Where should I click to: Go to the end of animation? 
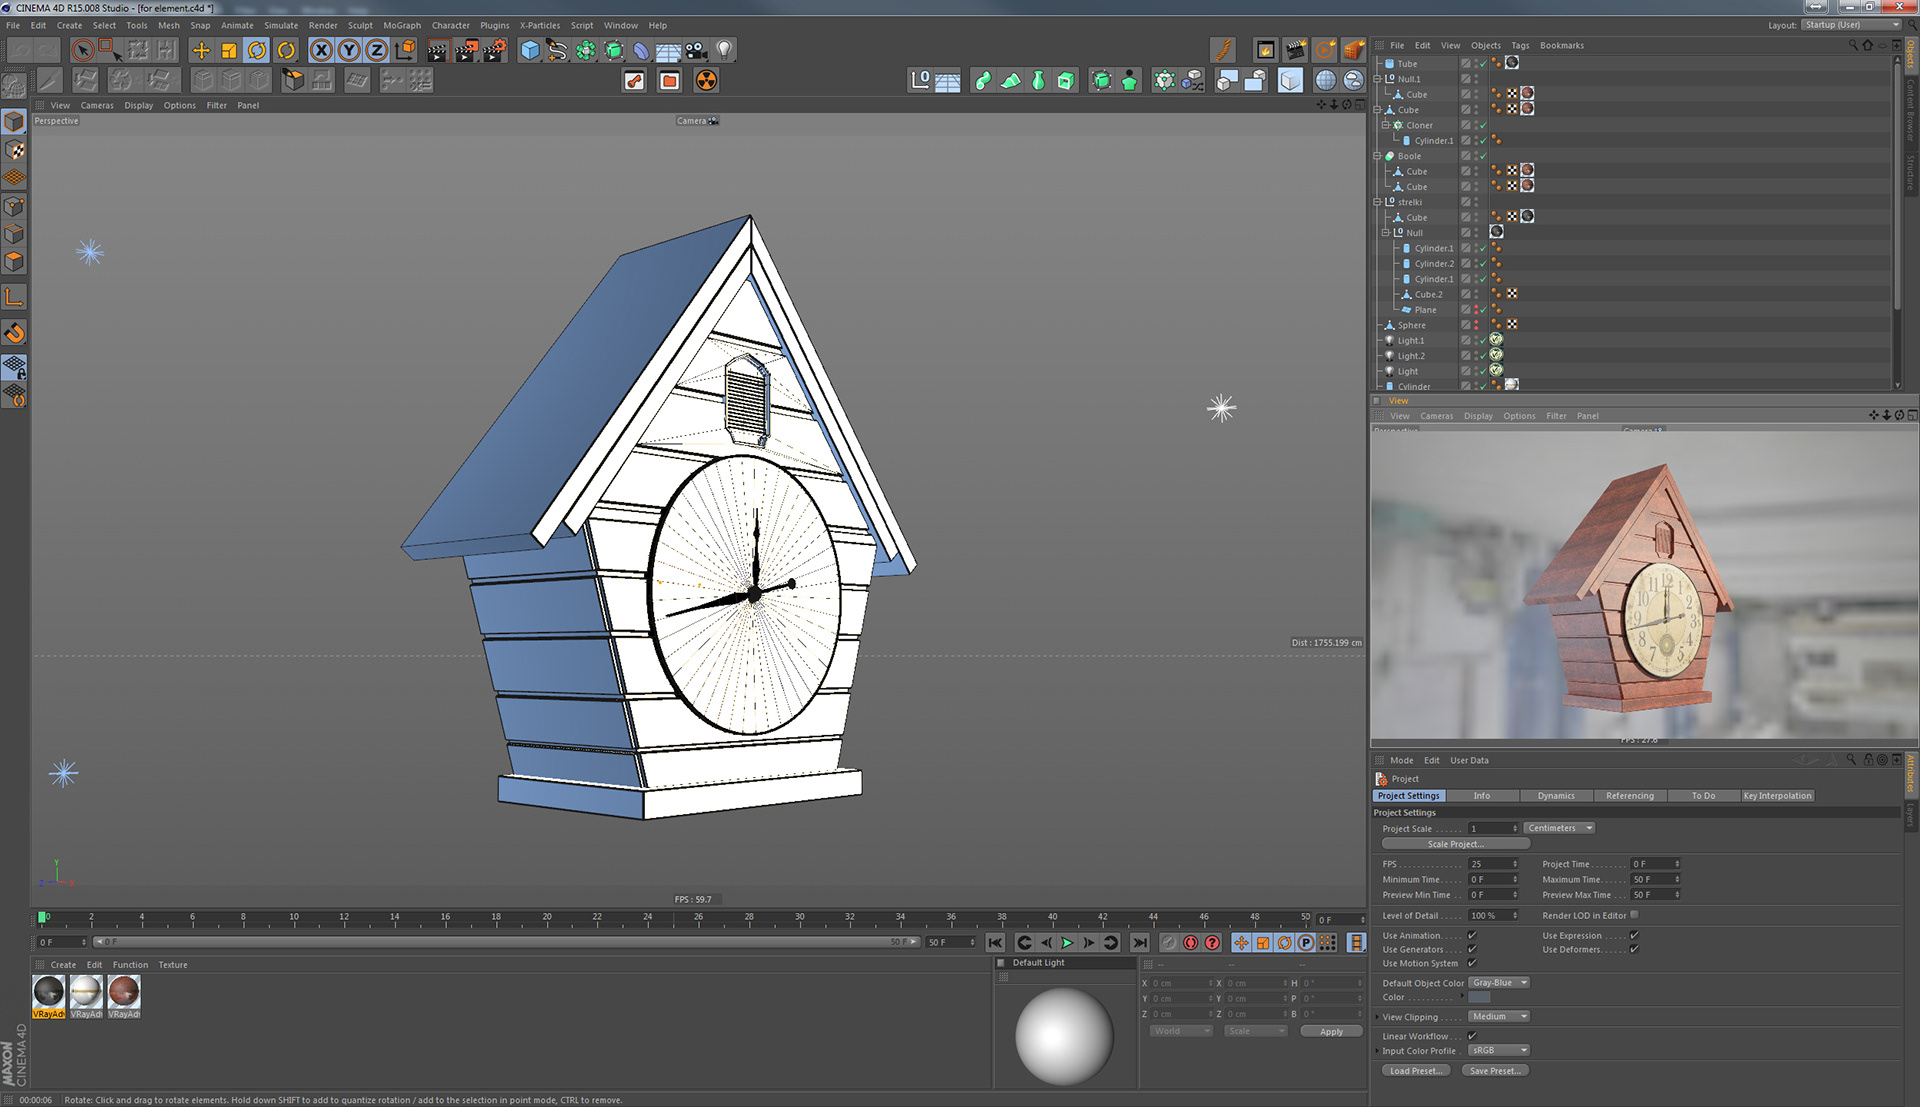click(1139, 942)
